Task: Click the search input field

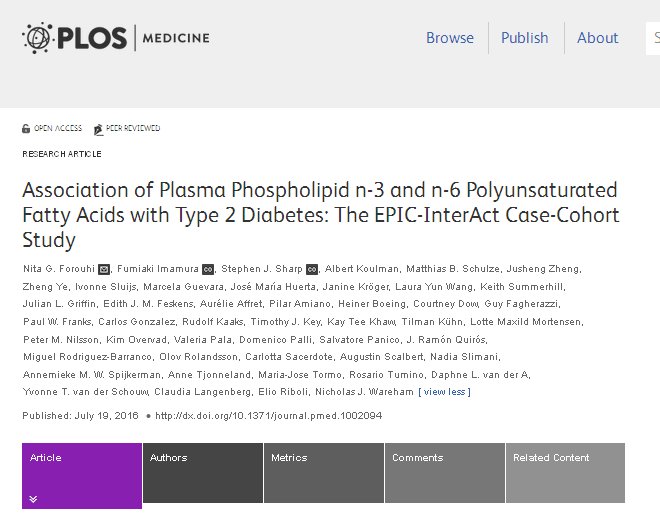Action: pos(653,38)
